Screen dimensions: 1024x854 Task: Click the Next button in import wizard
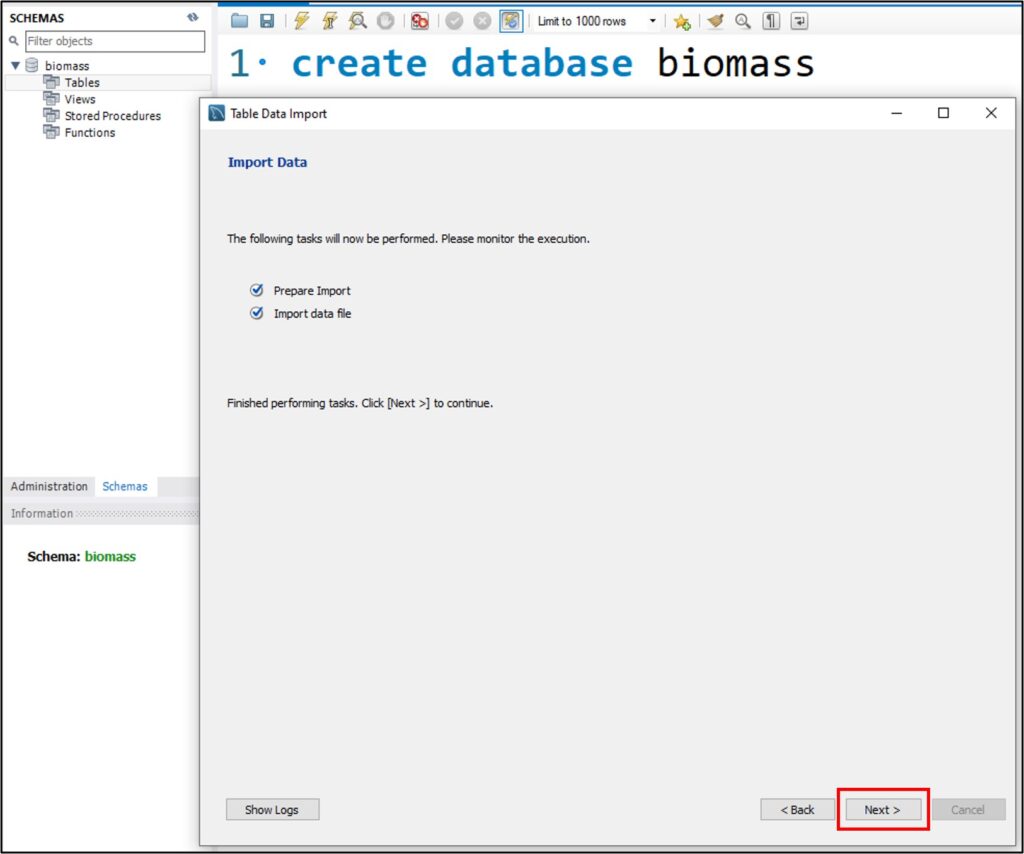(x=882, y=810)
